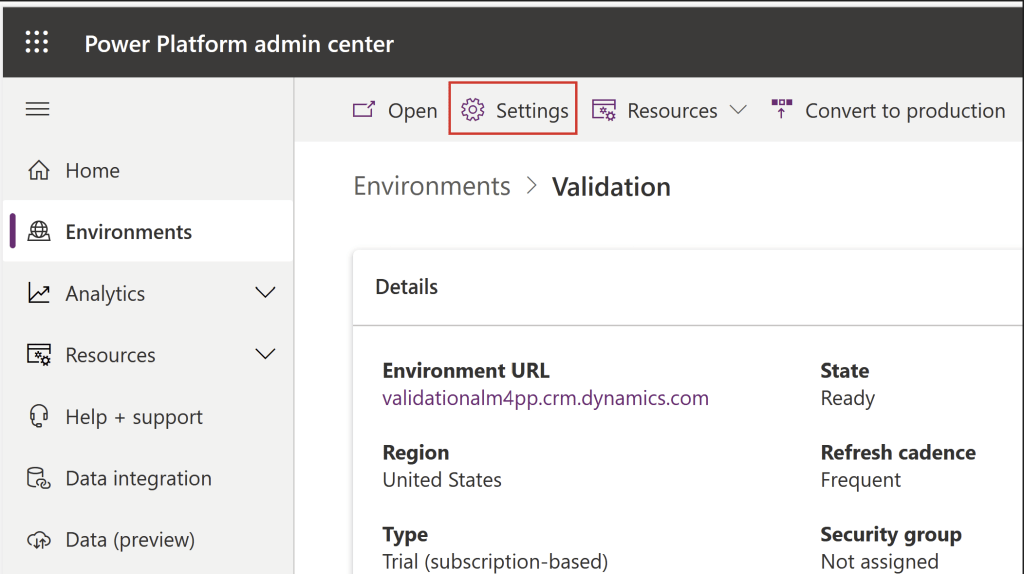Screen dimensions: 1024x574
Task: Select Environments in the sidebar
Action: [x=128, y=232]
